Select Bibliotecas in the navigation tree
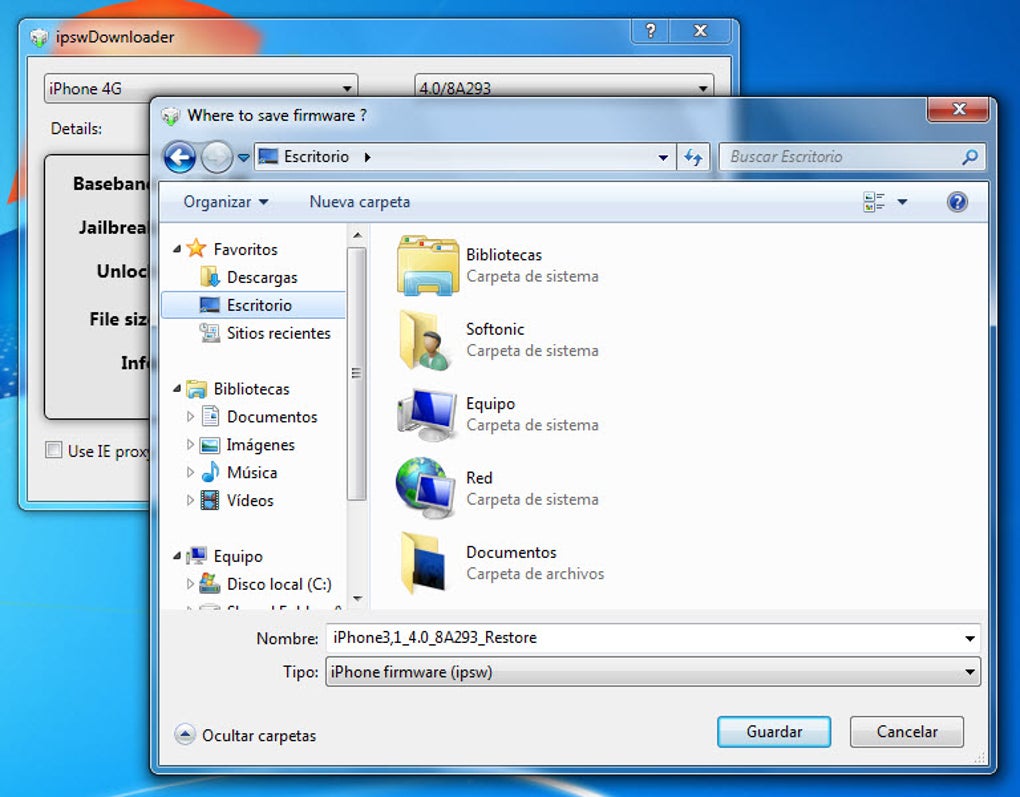Viewport: 1020px width, 797px height. pos(237,388)
